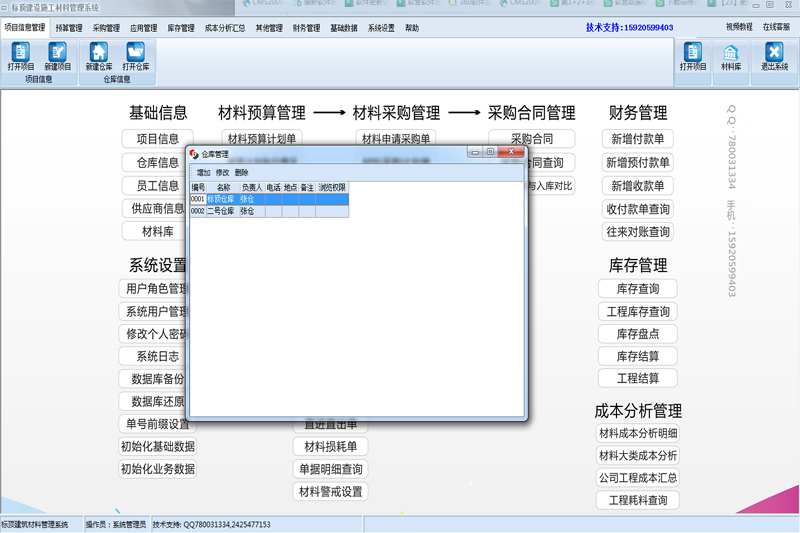Click the 材料预算计划单 button
This screenshot has width=800, height=533.
point(262,138)
